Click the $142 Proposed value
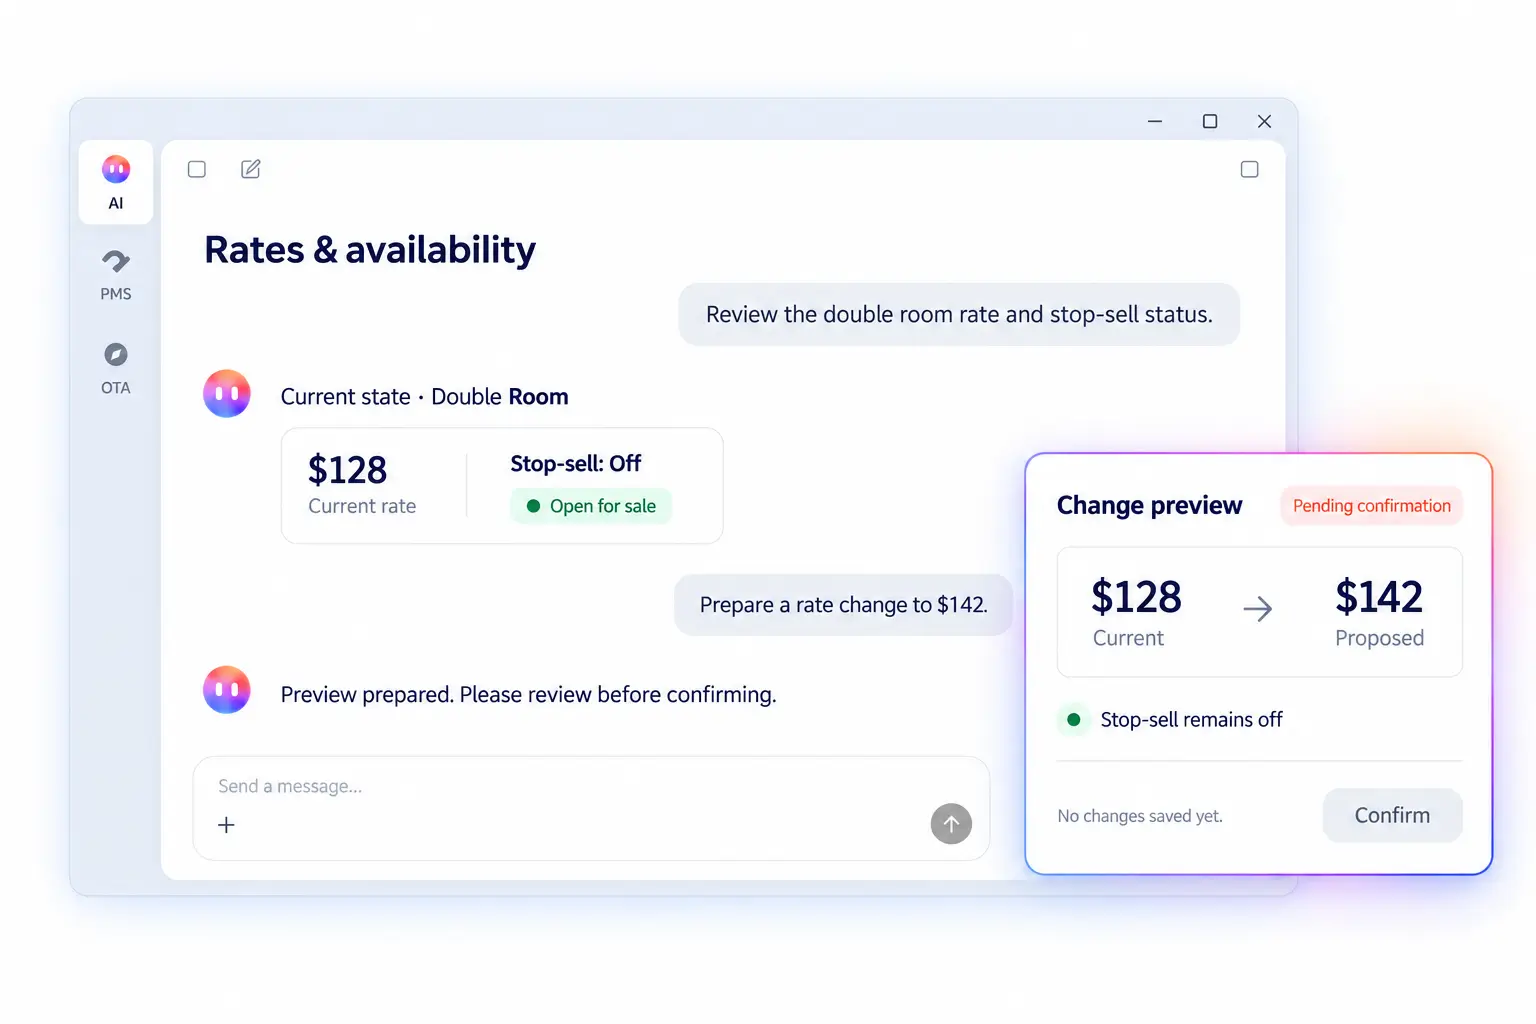The height and width of the screenshot is (1024, 1536). [1379, 597]
